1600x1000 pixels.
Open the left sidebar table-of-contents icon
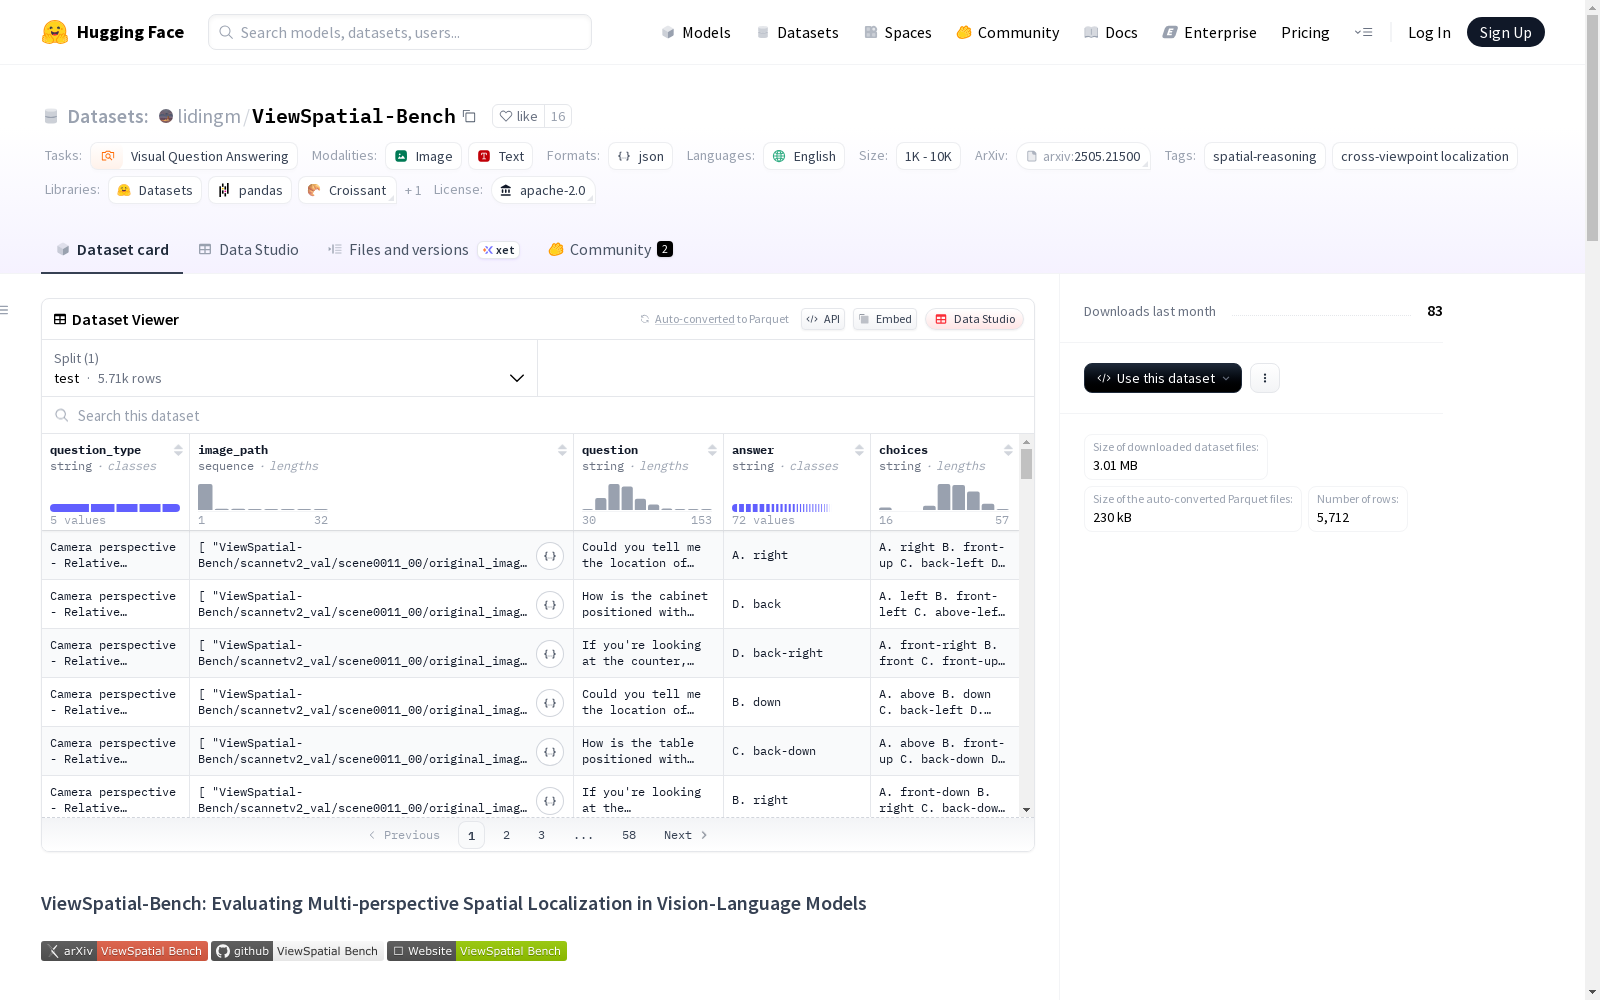pos(5,310)
